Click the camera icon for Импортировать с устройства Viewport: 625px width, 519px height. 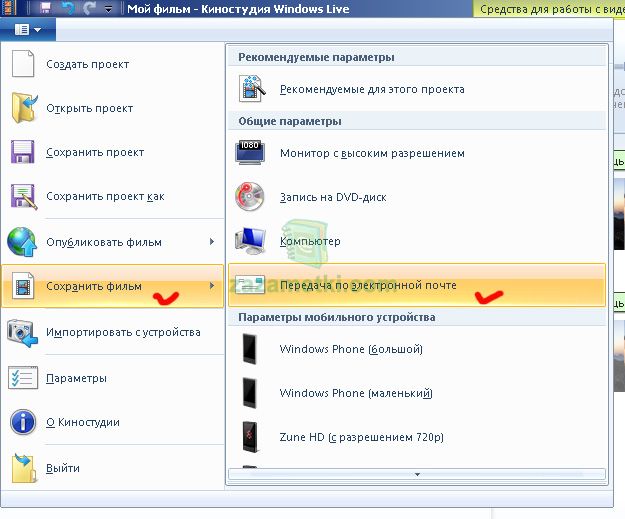coord(22,333)
